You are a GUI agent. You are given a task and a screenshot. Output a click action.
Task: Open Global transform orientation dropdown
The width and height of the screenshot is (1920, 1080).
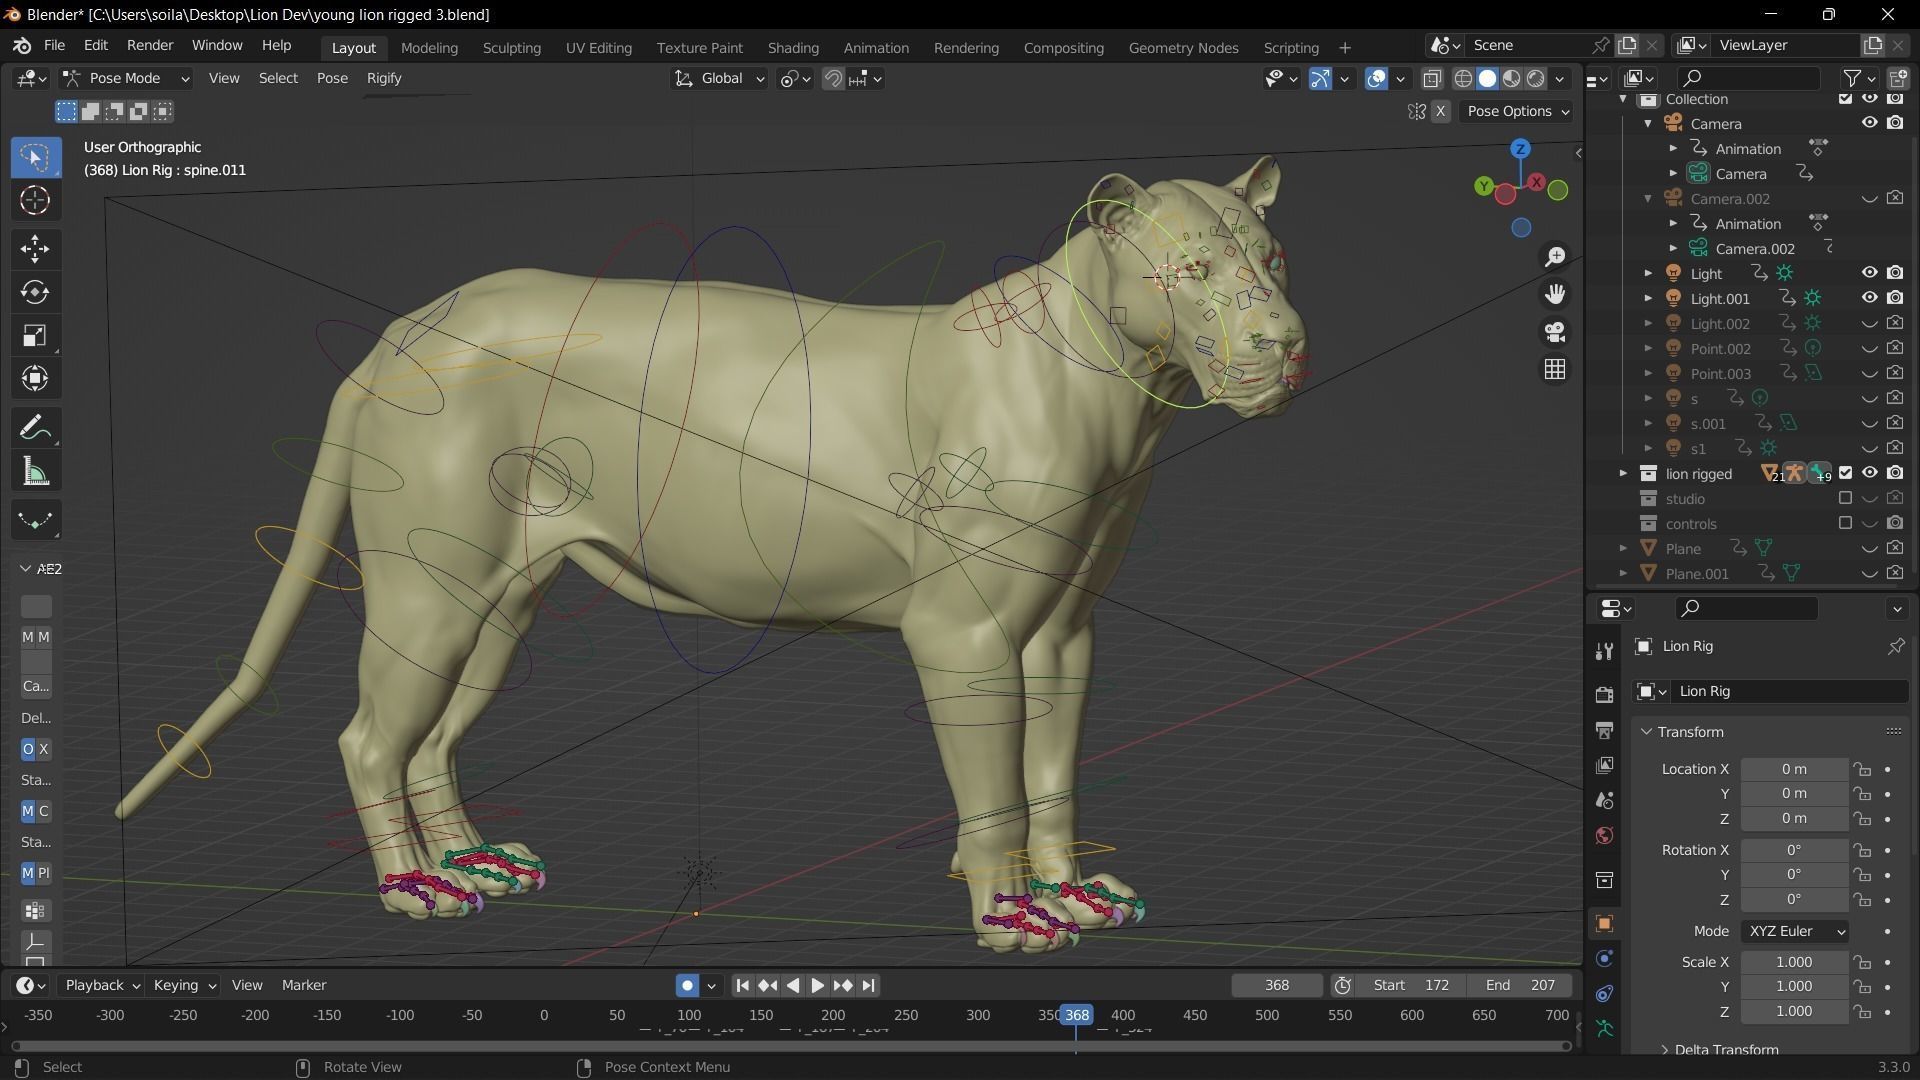719,78
